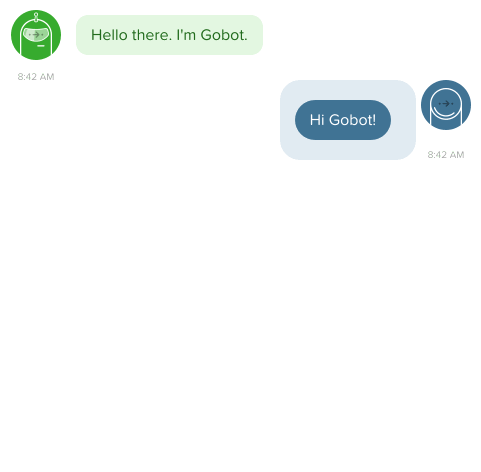Viewport: 481px width, 472px height.
Task: Click the 8:42 AM timestamp under the user avatar
Action: pyautogui.click(x=446, y=155)
